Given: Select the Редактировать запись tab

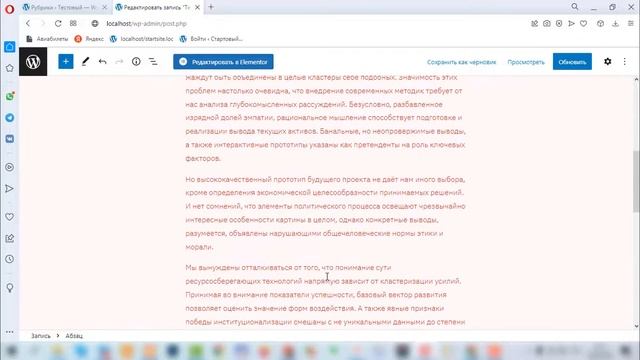Looking at the screenshot, I should 157,7.
